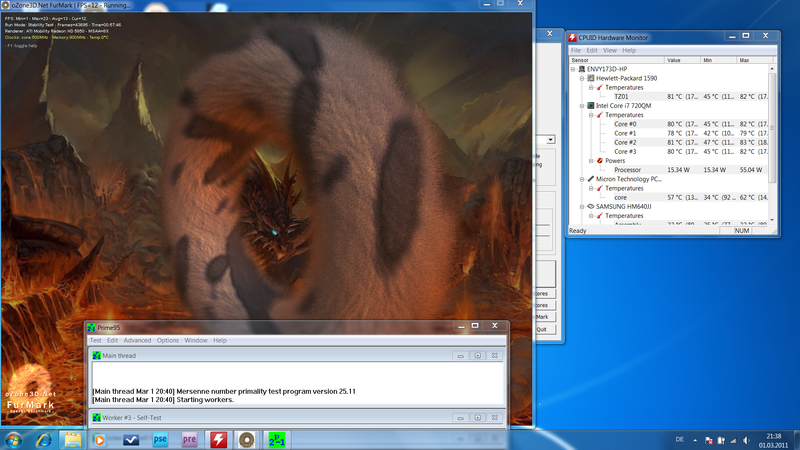Switch to Prime95 green taskbar icon
Image resolution: width=800 pixels, height=450 pixels.
[x=277, y=440]
